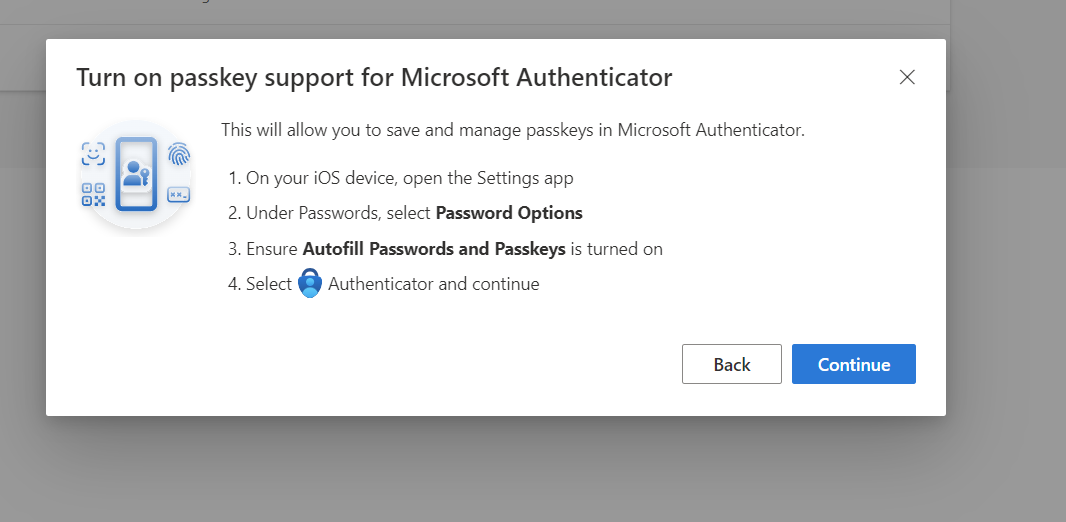Click the "Under Passwords, select" text in step 2
The width and height of the screenshot is (1066, 522).
(339, 213)
